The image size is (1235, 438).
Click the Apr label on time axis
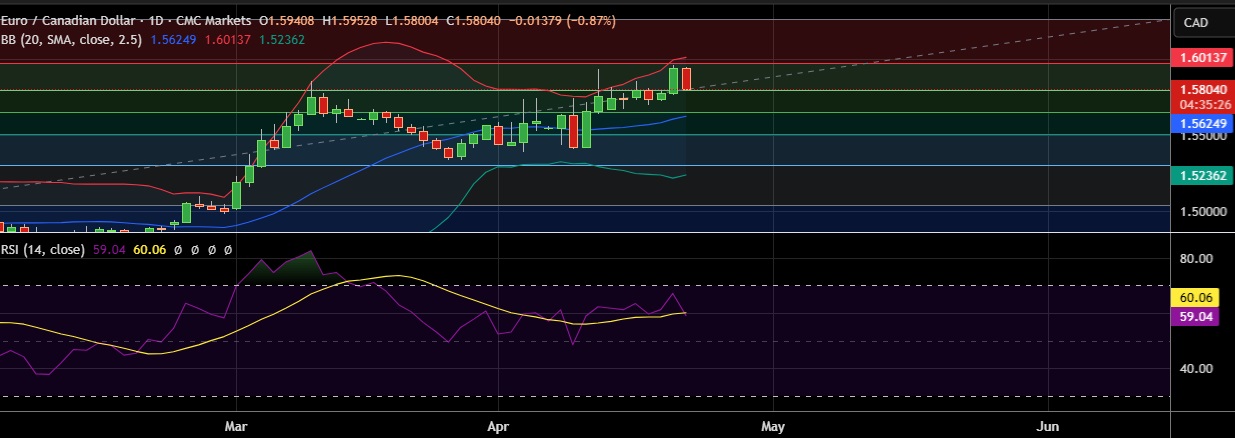tap(496, 425)
